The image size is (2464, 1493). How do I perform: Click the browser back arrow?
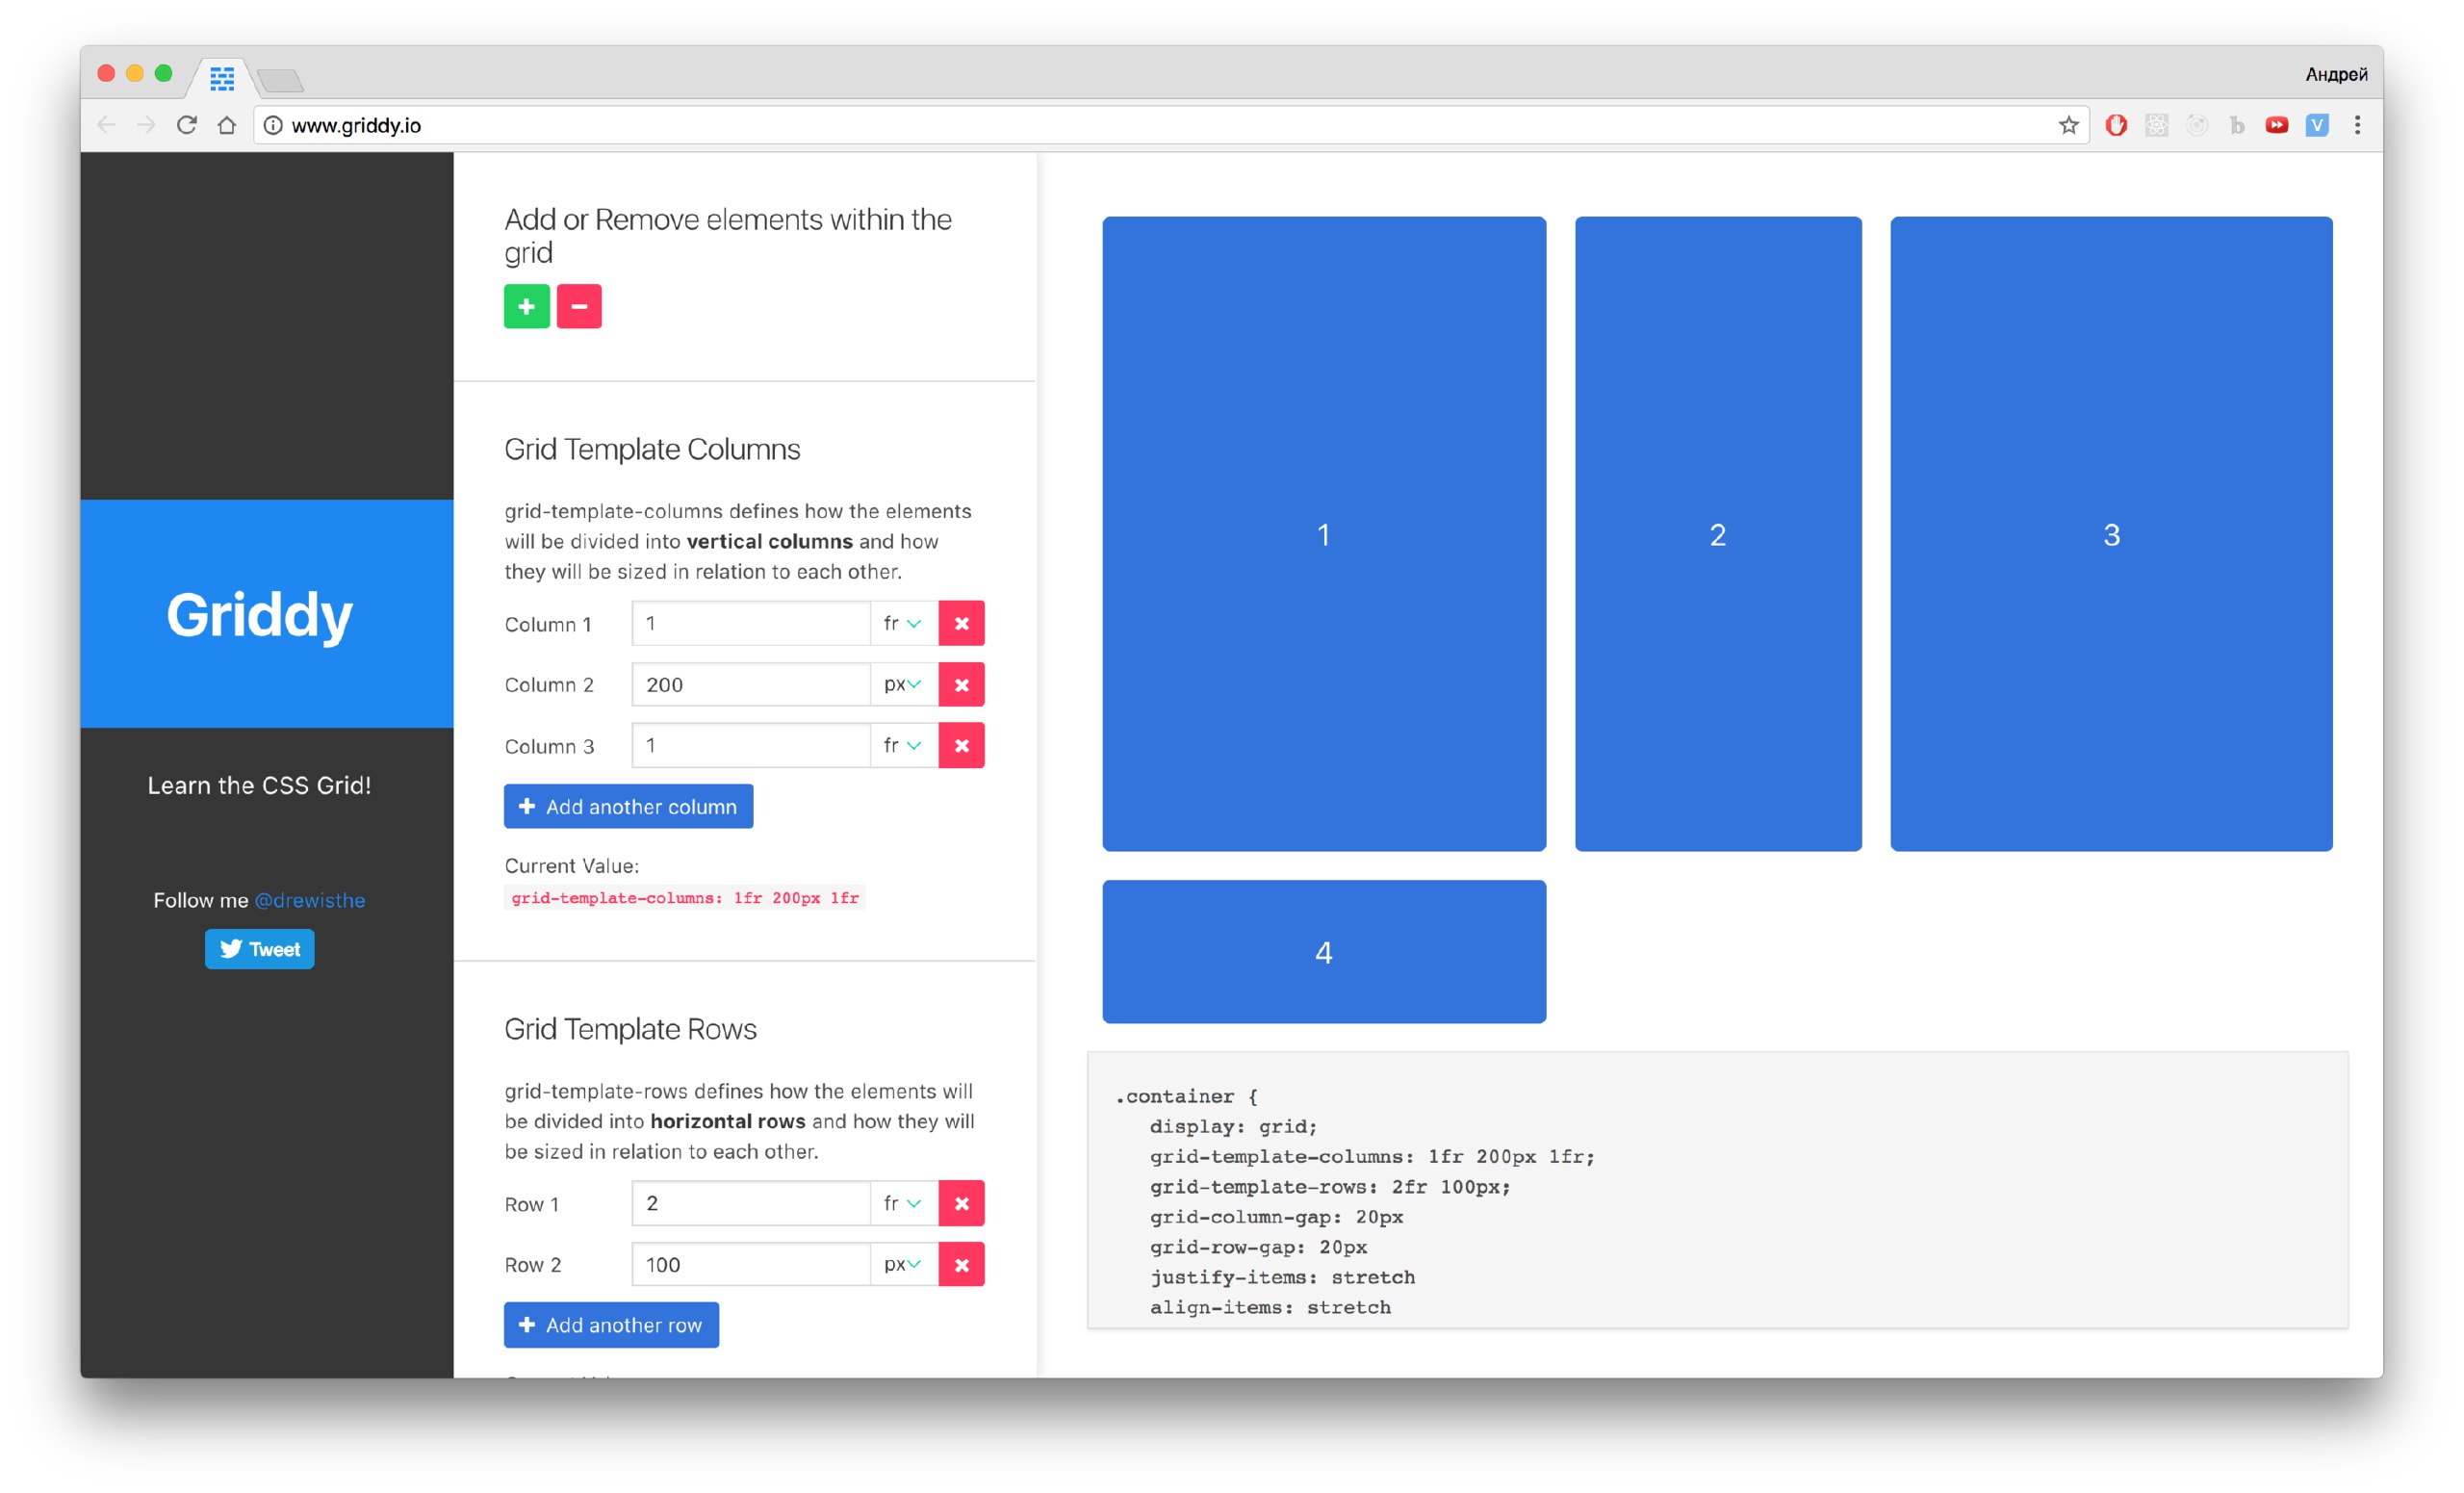coord(106,125)
